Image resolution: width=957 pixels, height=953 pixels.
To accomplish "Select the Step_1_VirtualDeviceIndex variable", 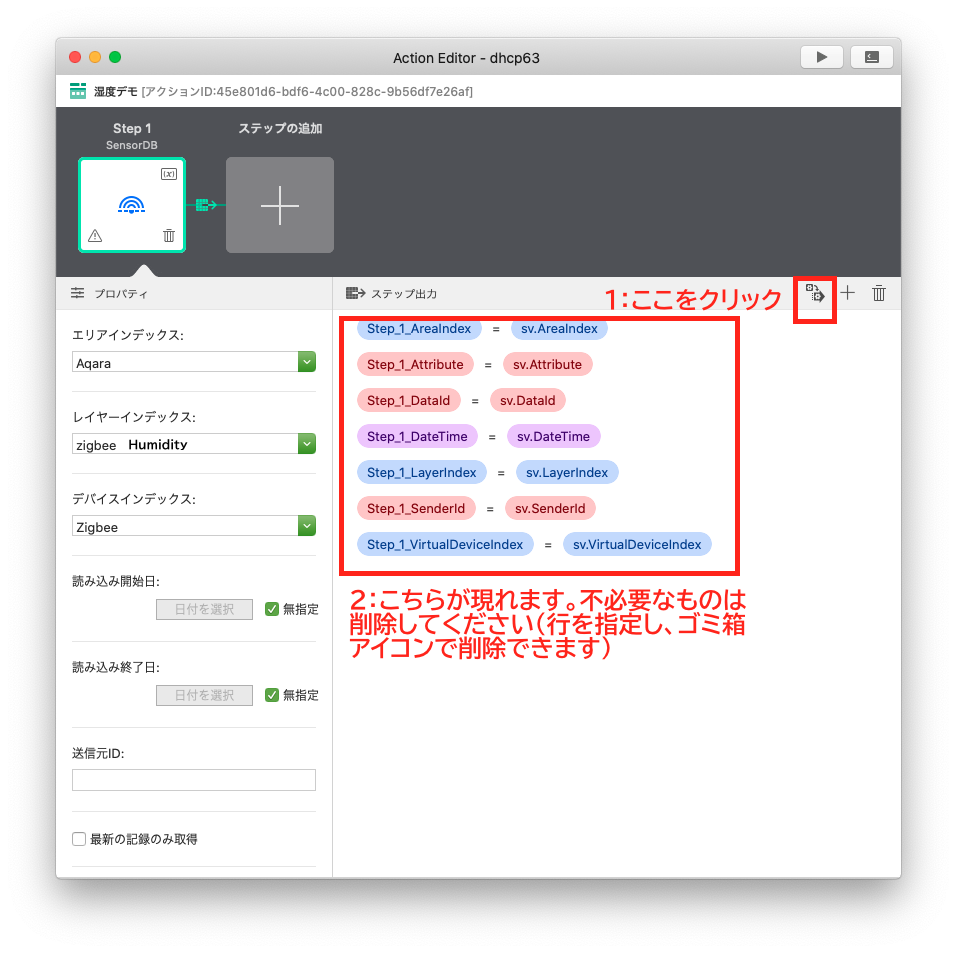I will [445, 545].
